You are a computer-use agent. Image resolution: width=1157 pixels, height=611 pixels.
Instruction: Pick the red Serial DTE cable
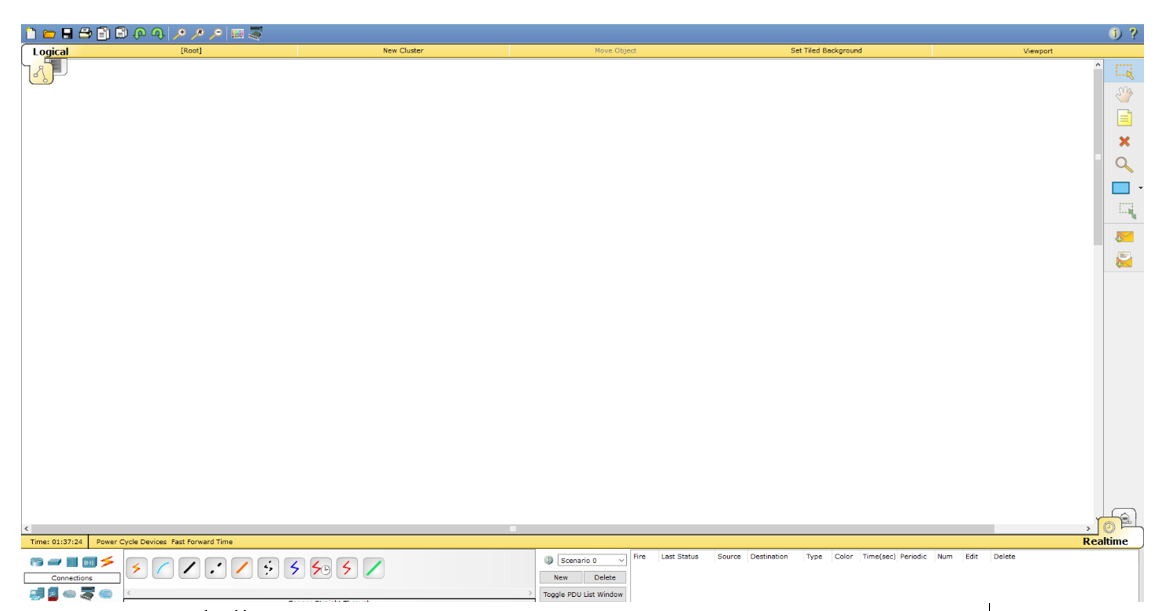[x=347, y=568]
